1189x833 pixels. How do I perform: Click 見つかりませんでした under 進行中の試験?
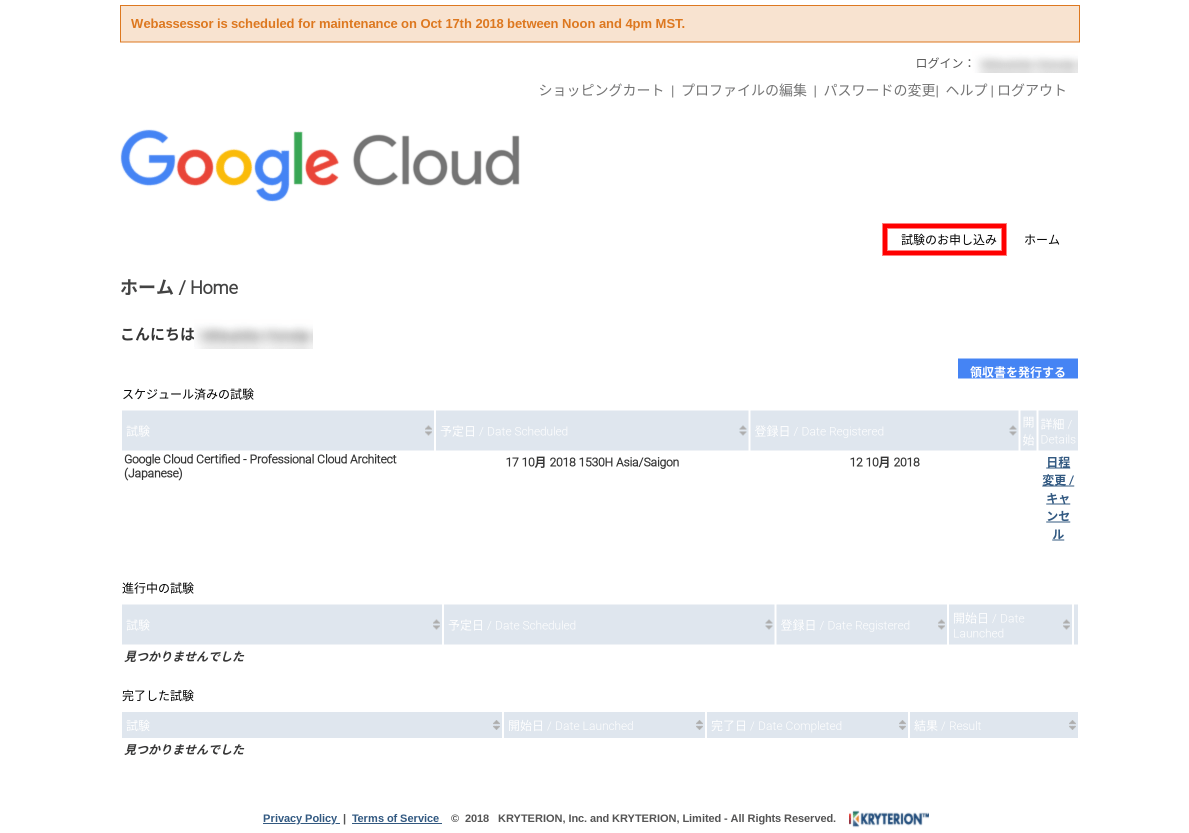point(184,656)
